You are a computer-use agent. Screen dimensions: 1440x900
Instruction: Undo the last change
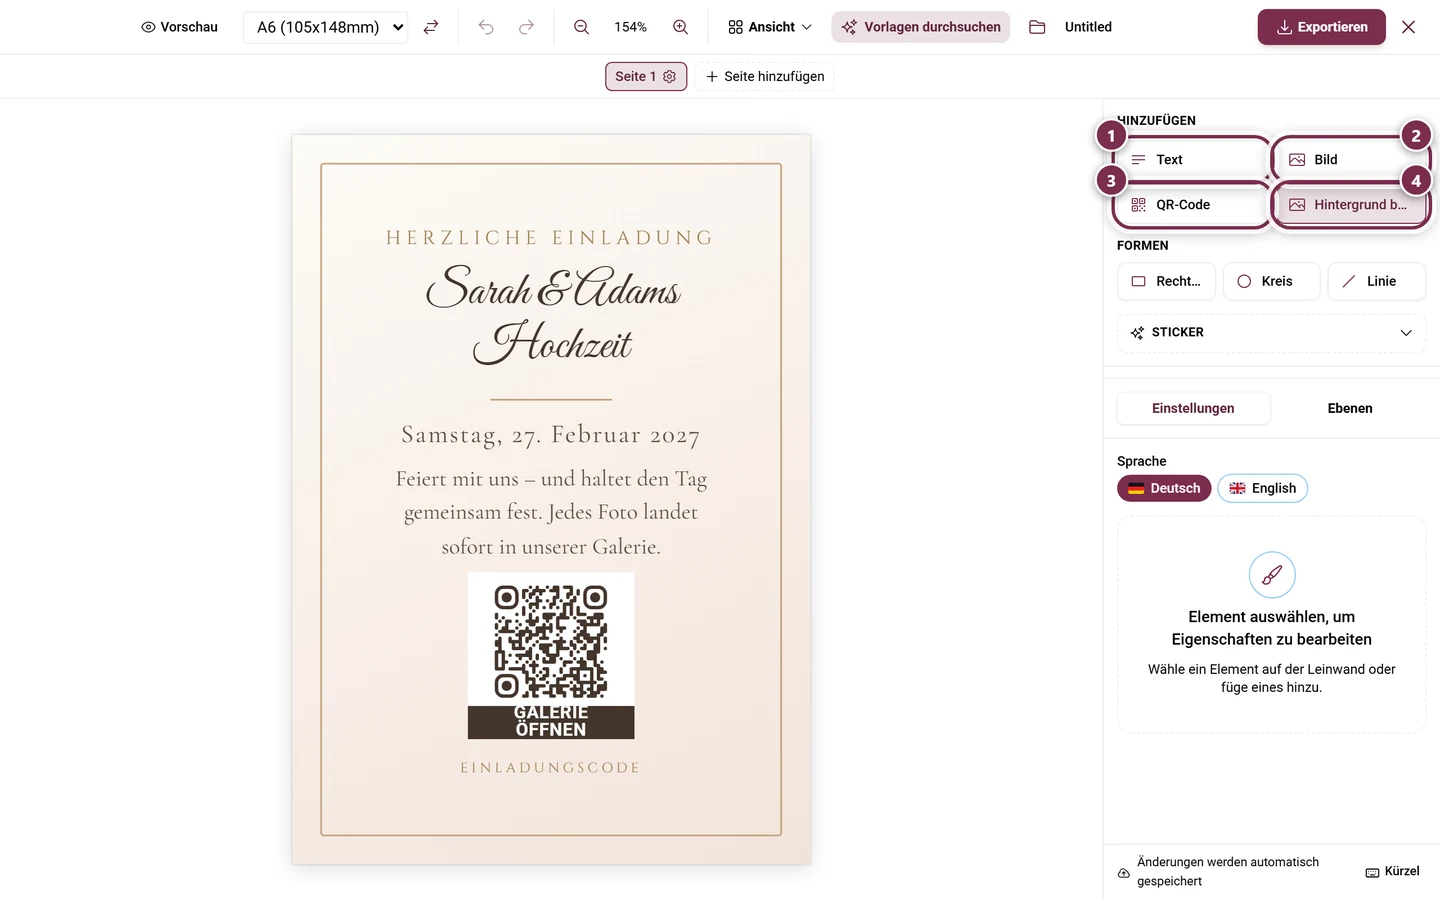pyautogui.click(x=486, y=27)
